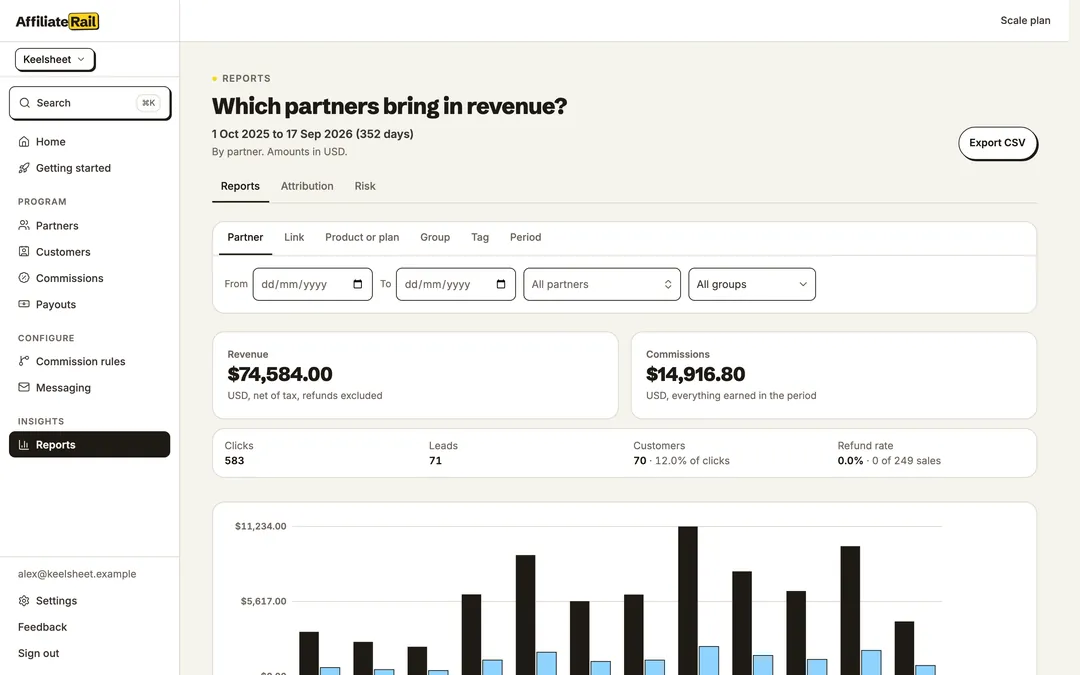Click the To date input field
Screen dimensions: 1080x675
coord(456,284)
